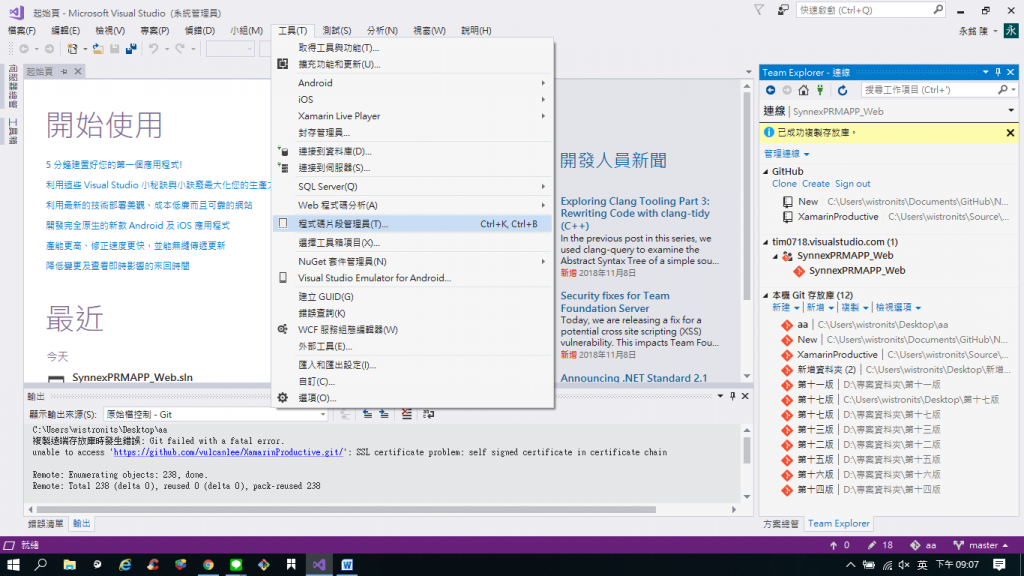Click Undo toolbar icon
The height and width of the screenshot is (576, 1024).
point(153,49)
